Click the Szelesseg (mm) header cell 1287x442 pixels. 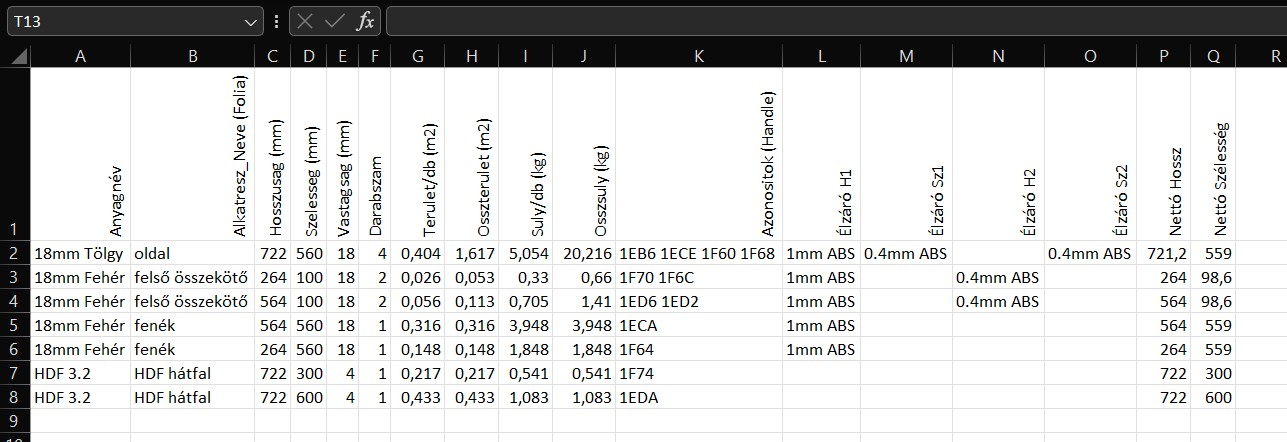pos(309,153)
